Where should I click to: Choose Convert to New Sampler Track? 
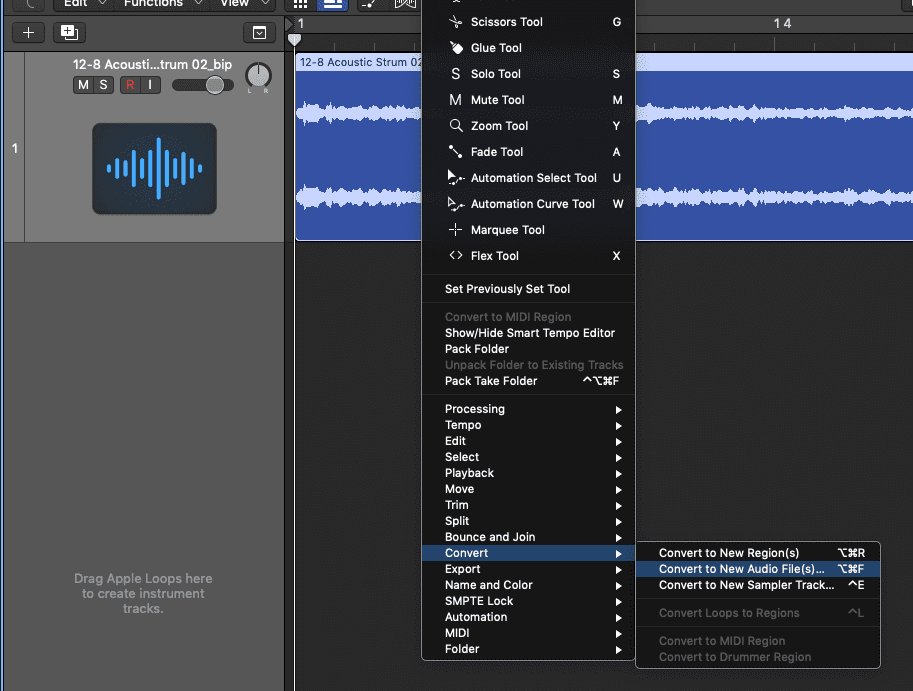coord(758,585)
